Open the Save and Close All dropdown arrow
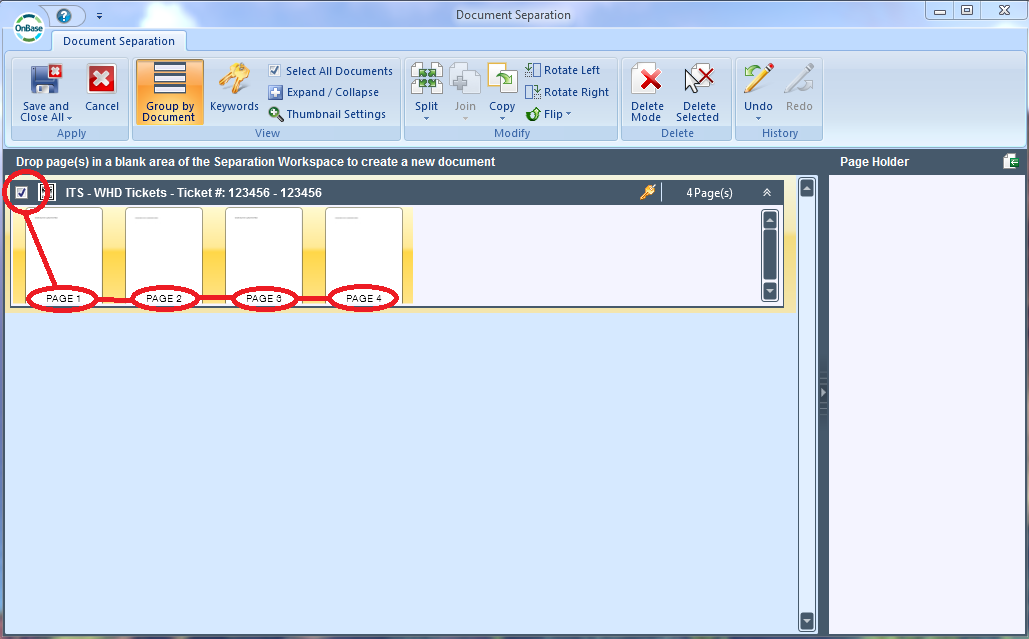This screenshot has width=1029, height=639. [70, 118]
